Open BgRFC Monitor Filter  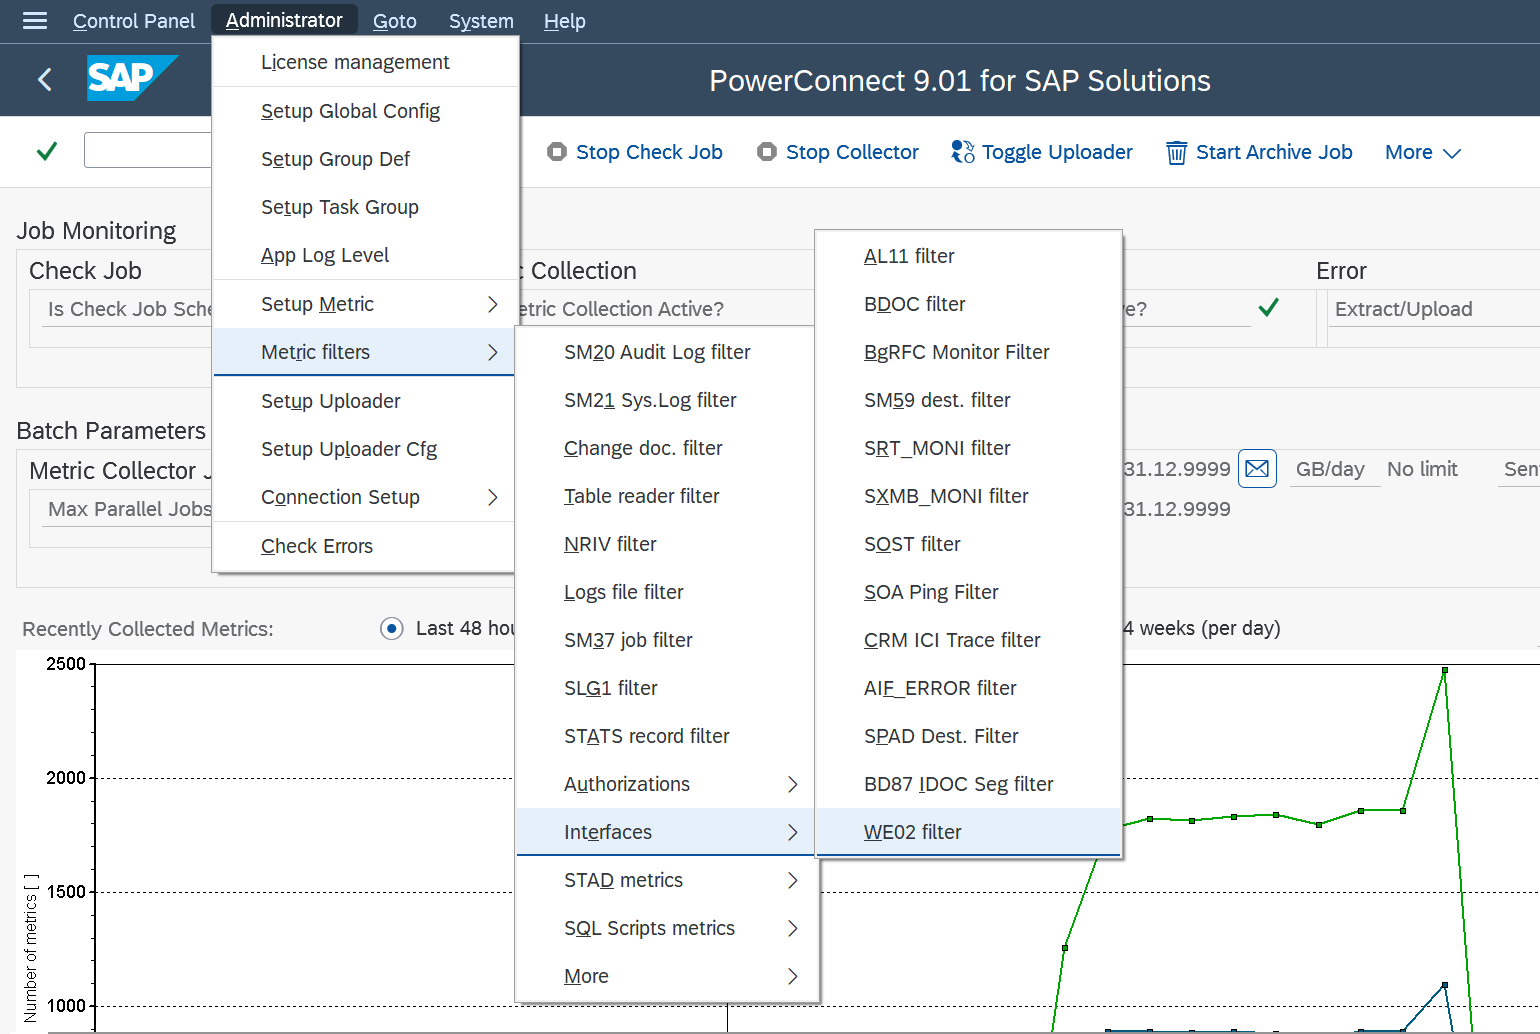[968, 352]
